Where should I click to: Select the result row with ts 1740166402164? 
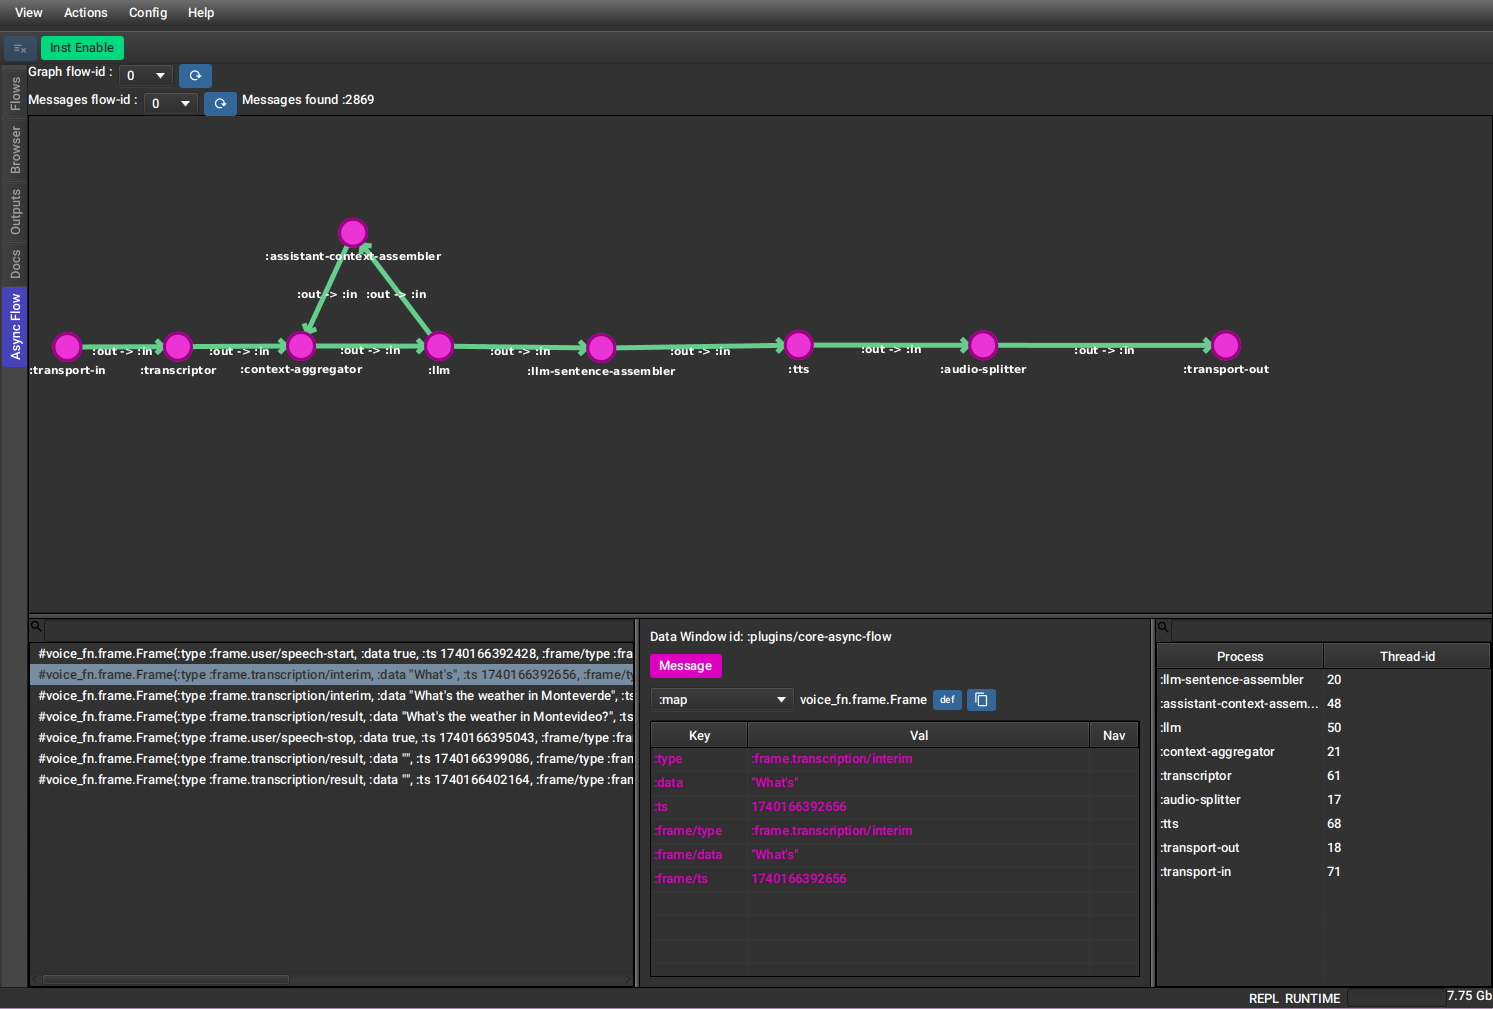point(332,780)
